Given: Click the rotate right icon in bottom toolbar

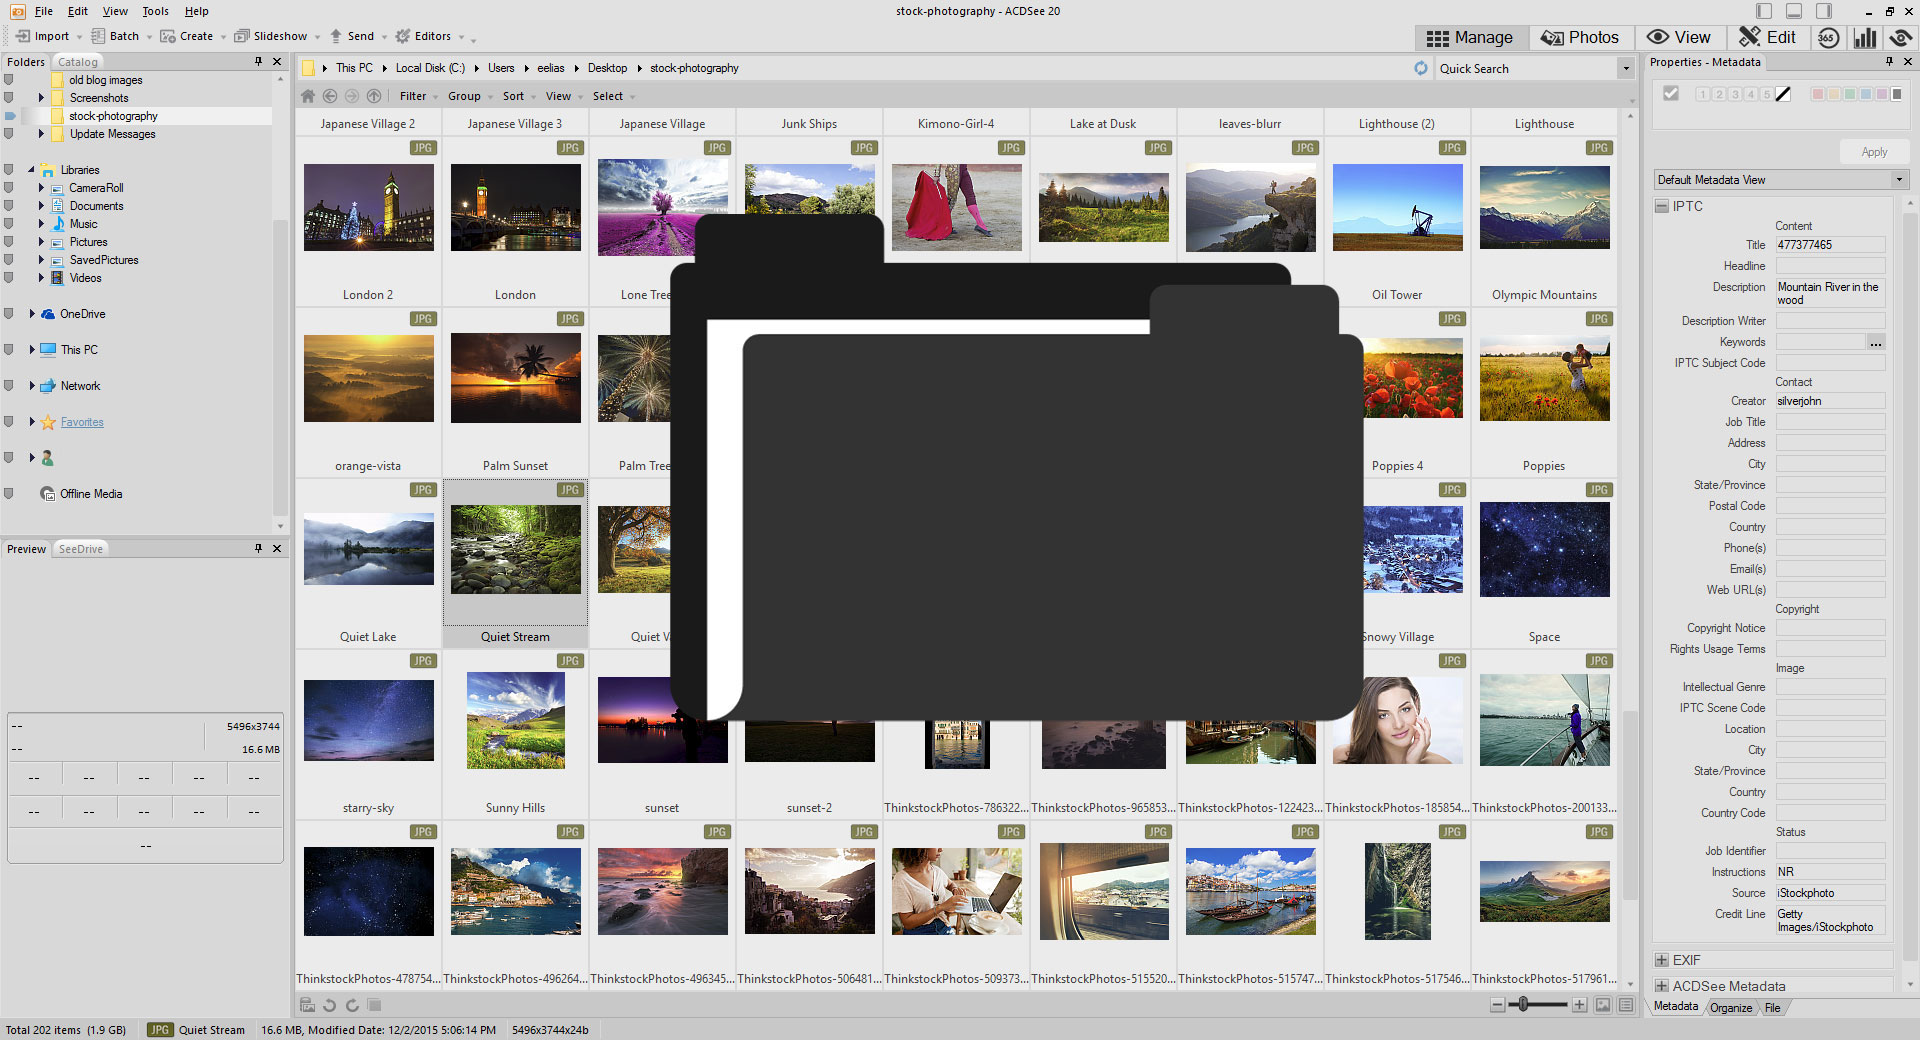Looking at the screenshot, I should click(x=352, y=1005).
